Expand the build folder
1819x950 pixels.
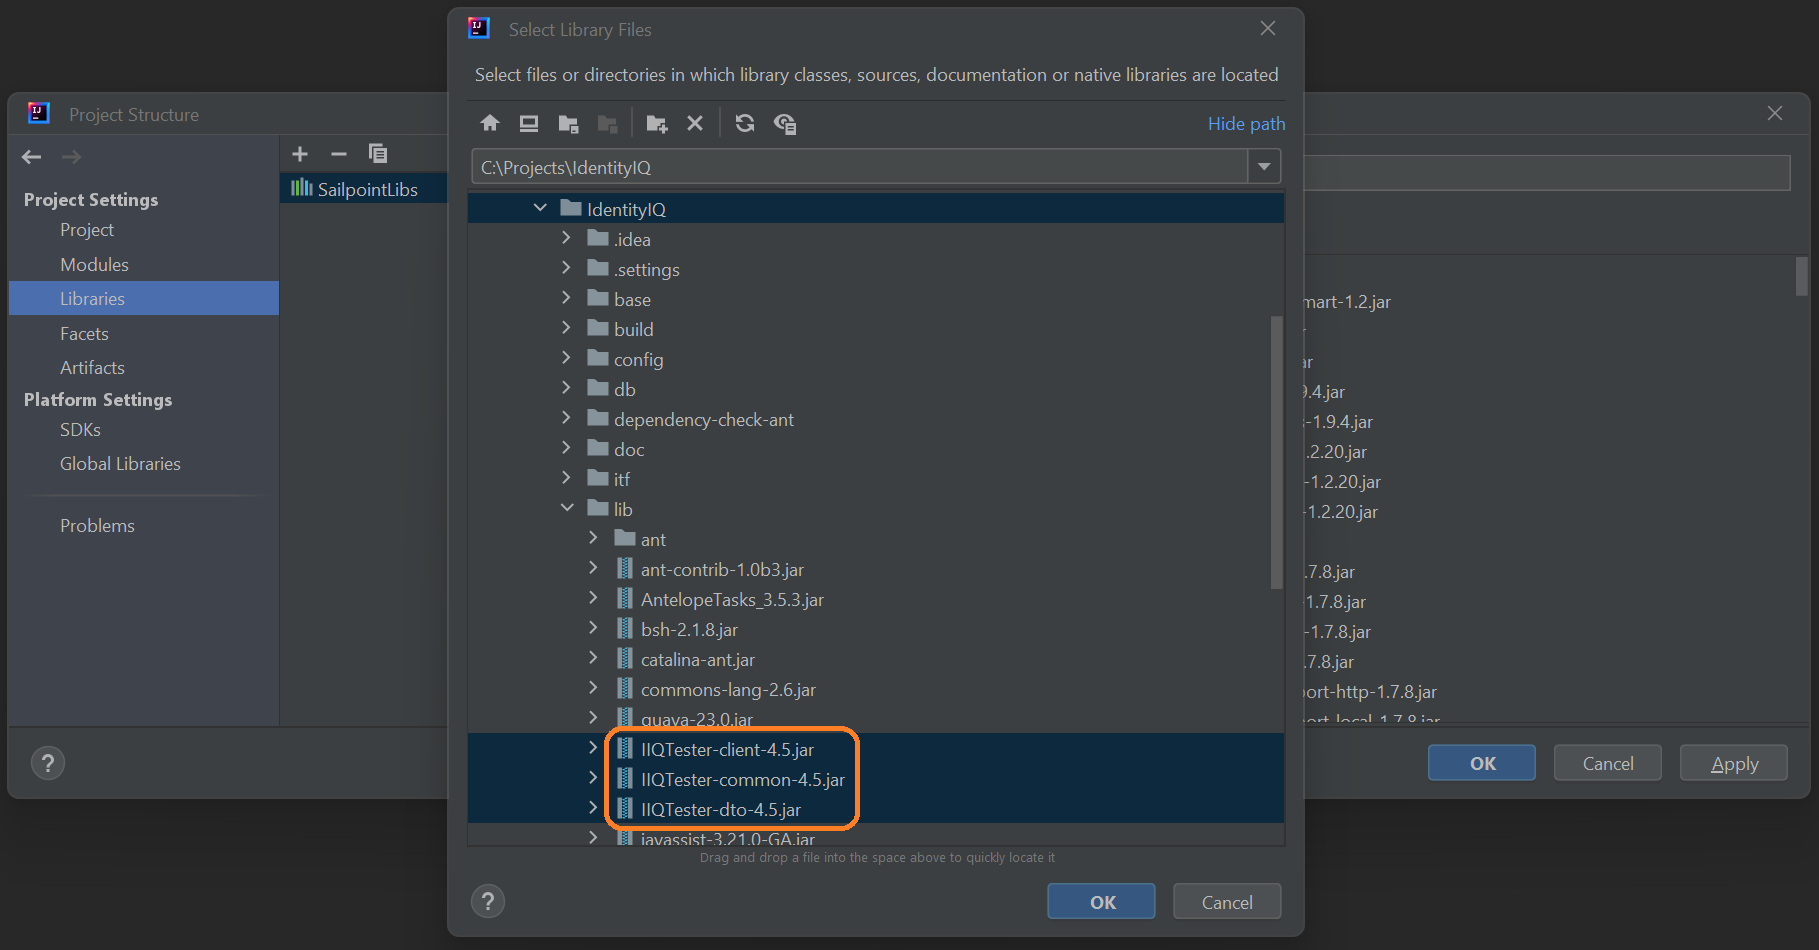[567, 328]
